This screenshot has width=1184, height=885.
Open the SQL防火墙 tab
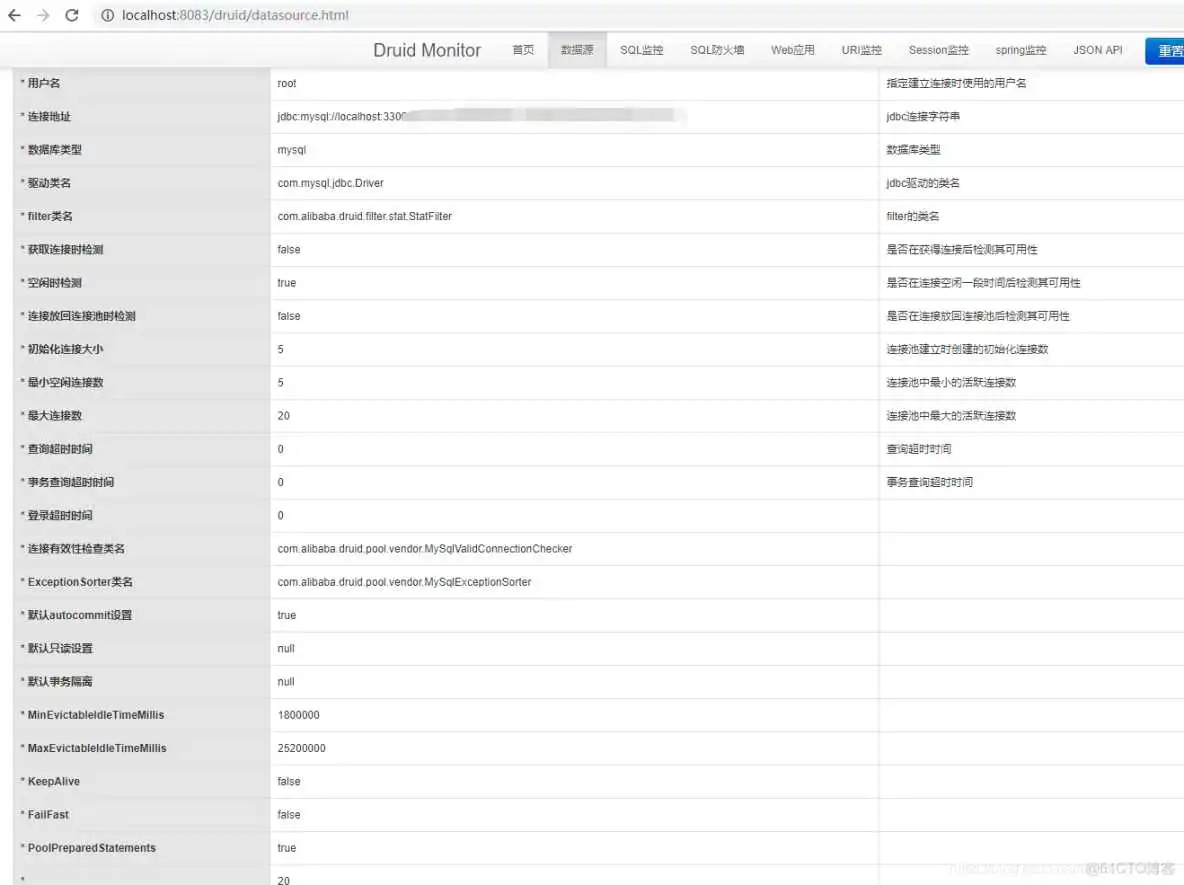717,50
